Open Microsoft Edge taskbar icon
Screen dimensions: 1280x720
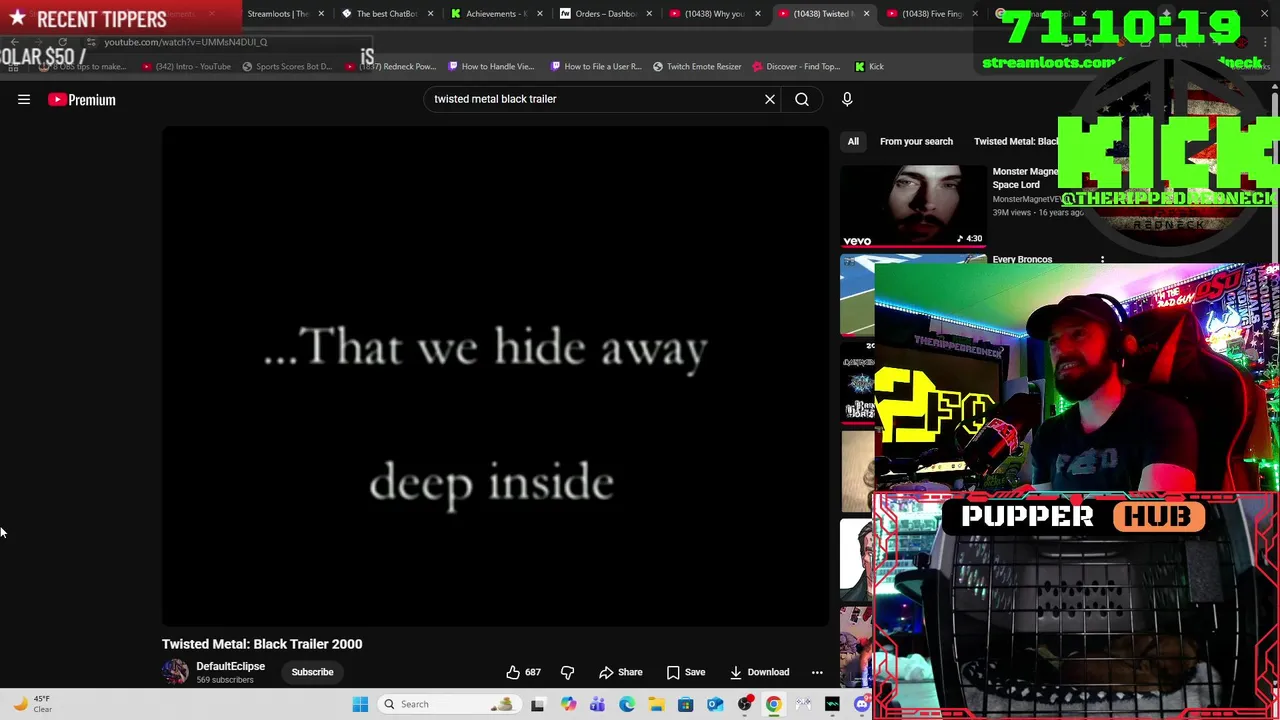(x=627, y=704)
